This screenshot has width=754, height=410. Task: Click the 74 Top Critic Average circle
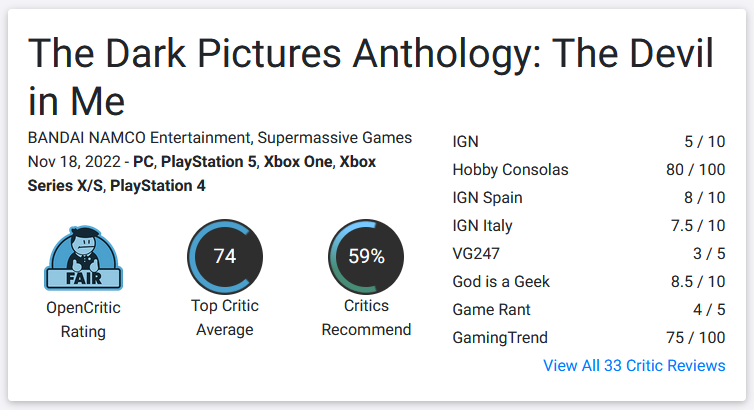[x=225, y=257]
